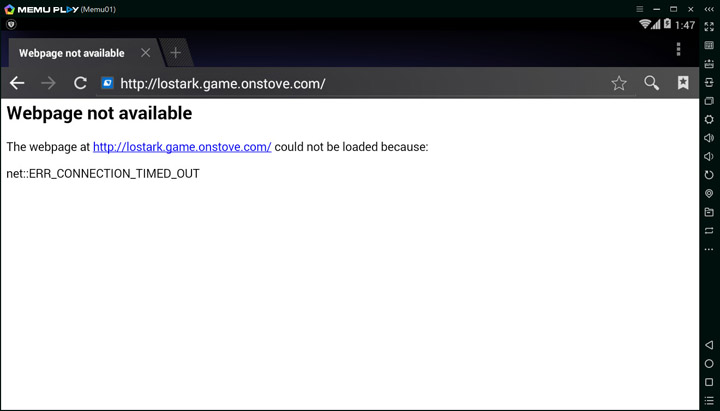Screen dimensions: 720x411
Task: Follow the lostark.game.onstove.com link in the page
Action: tap(182, 147)
